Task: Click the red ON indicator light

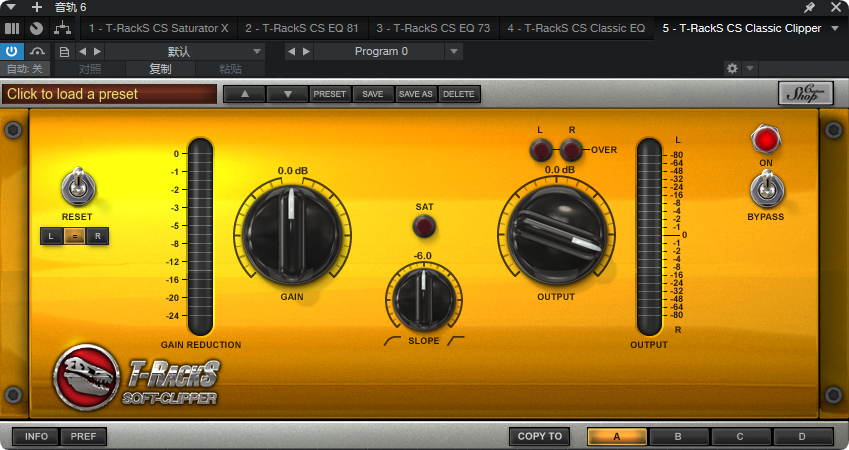Action: 766,140
